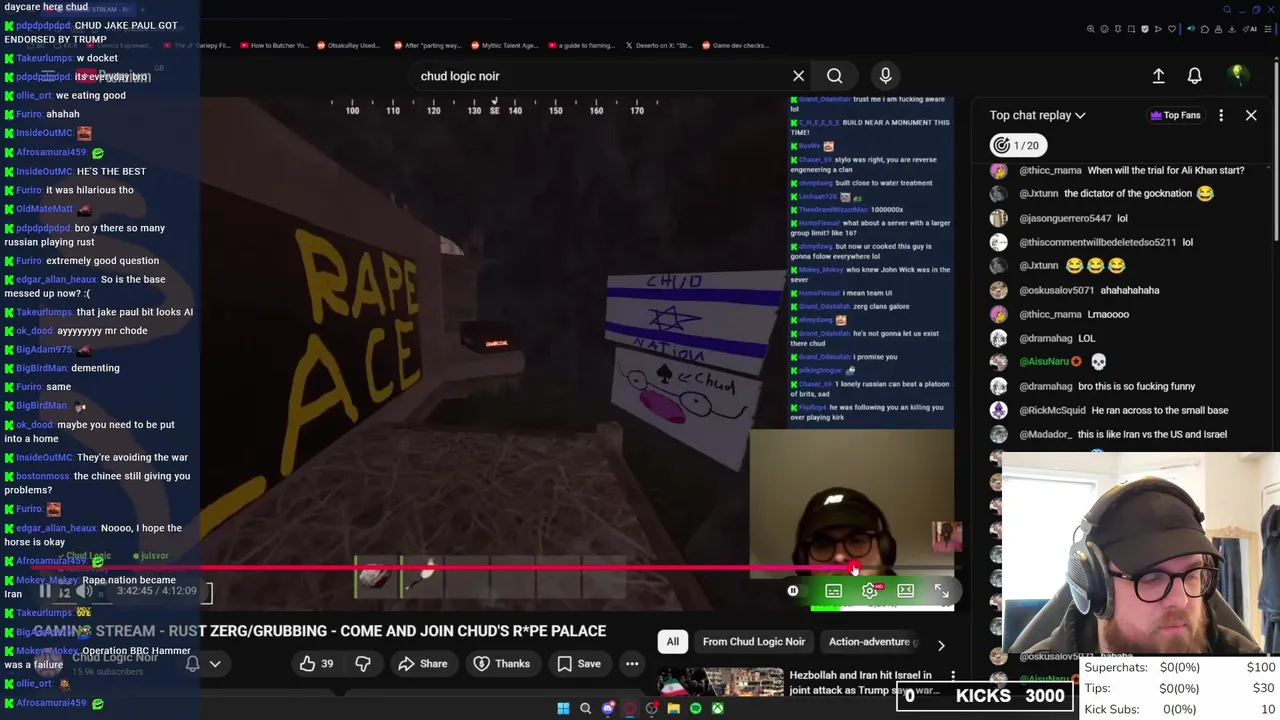Open browser downloads icon
The image size is (1280, 720).
tap(1232, 29)
